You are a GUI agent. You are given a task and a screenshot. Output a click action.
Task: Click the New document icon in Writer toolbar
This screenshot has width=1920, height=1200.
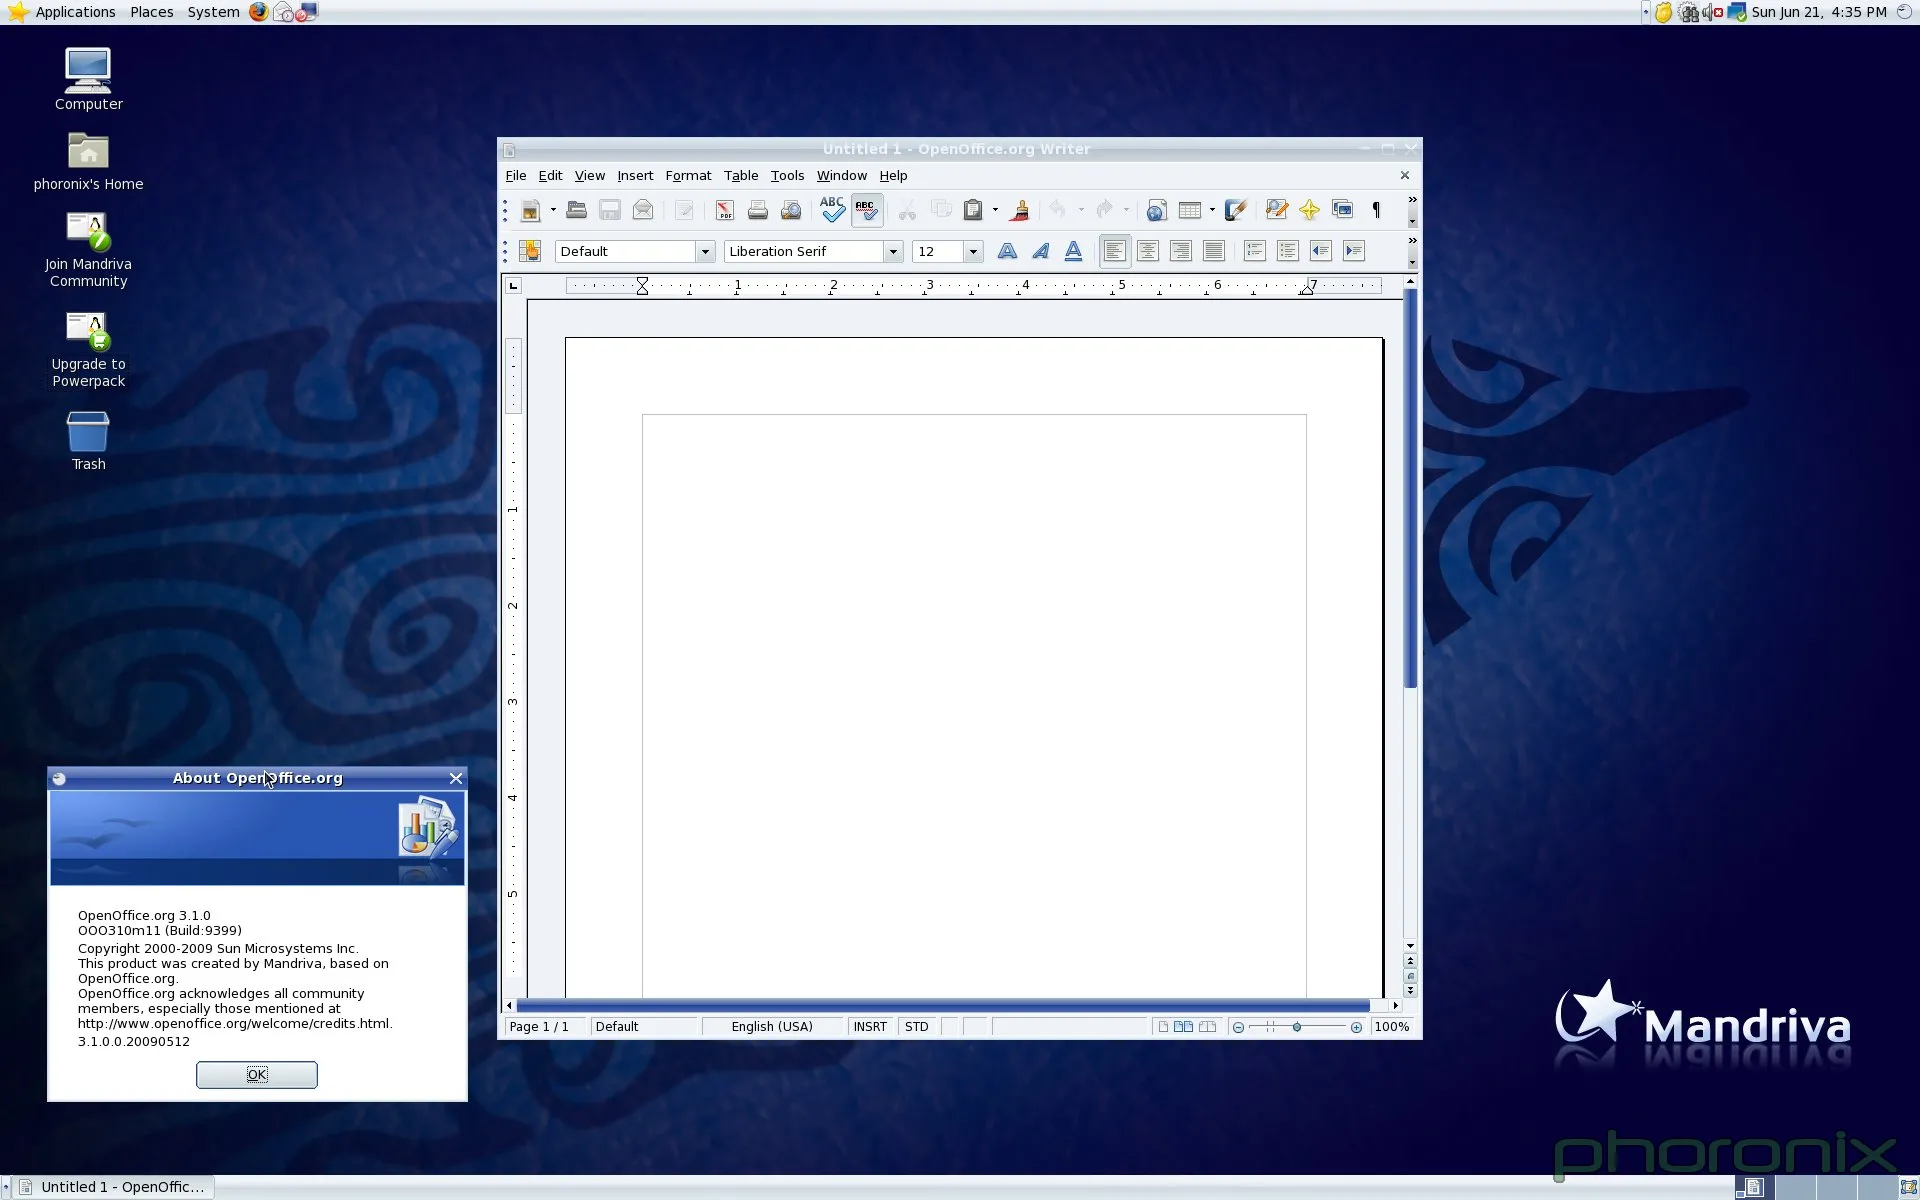click(x=530, y=210)
